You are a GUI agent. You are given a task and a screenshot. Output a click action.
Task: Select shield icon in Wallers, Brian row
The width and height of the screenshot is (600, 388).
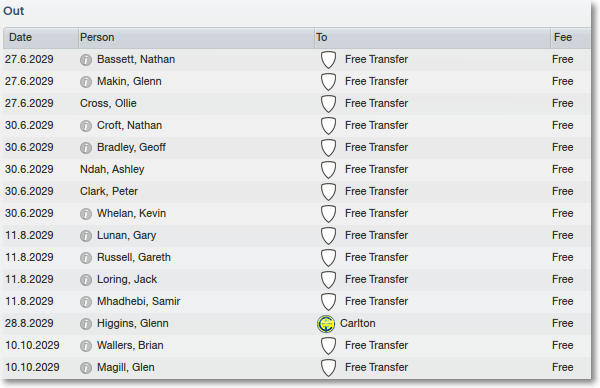pos(328,346)
